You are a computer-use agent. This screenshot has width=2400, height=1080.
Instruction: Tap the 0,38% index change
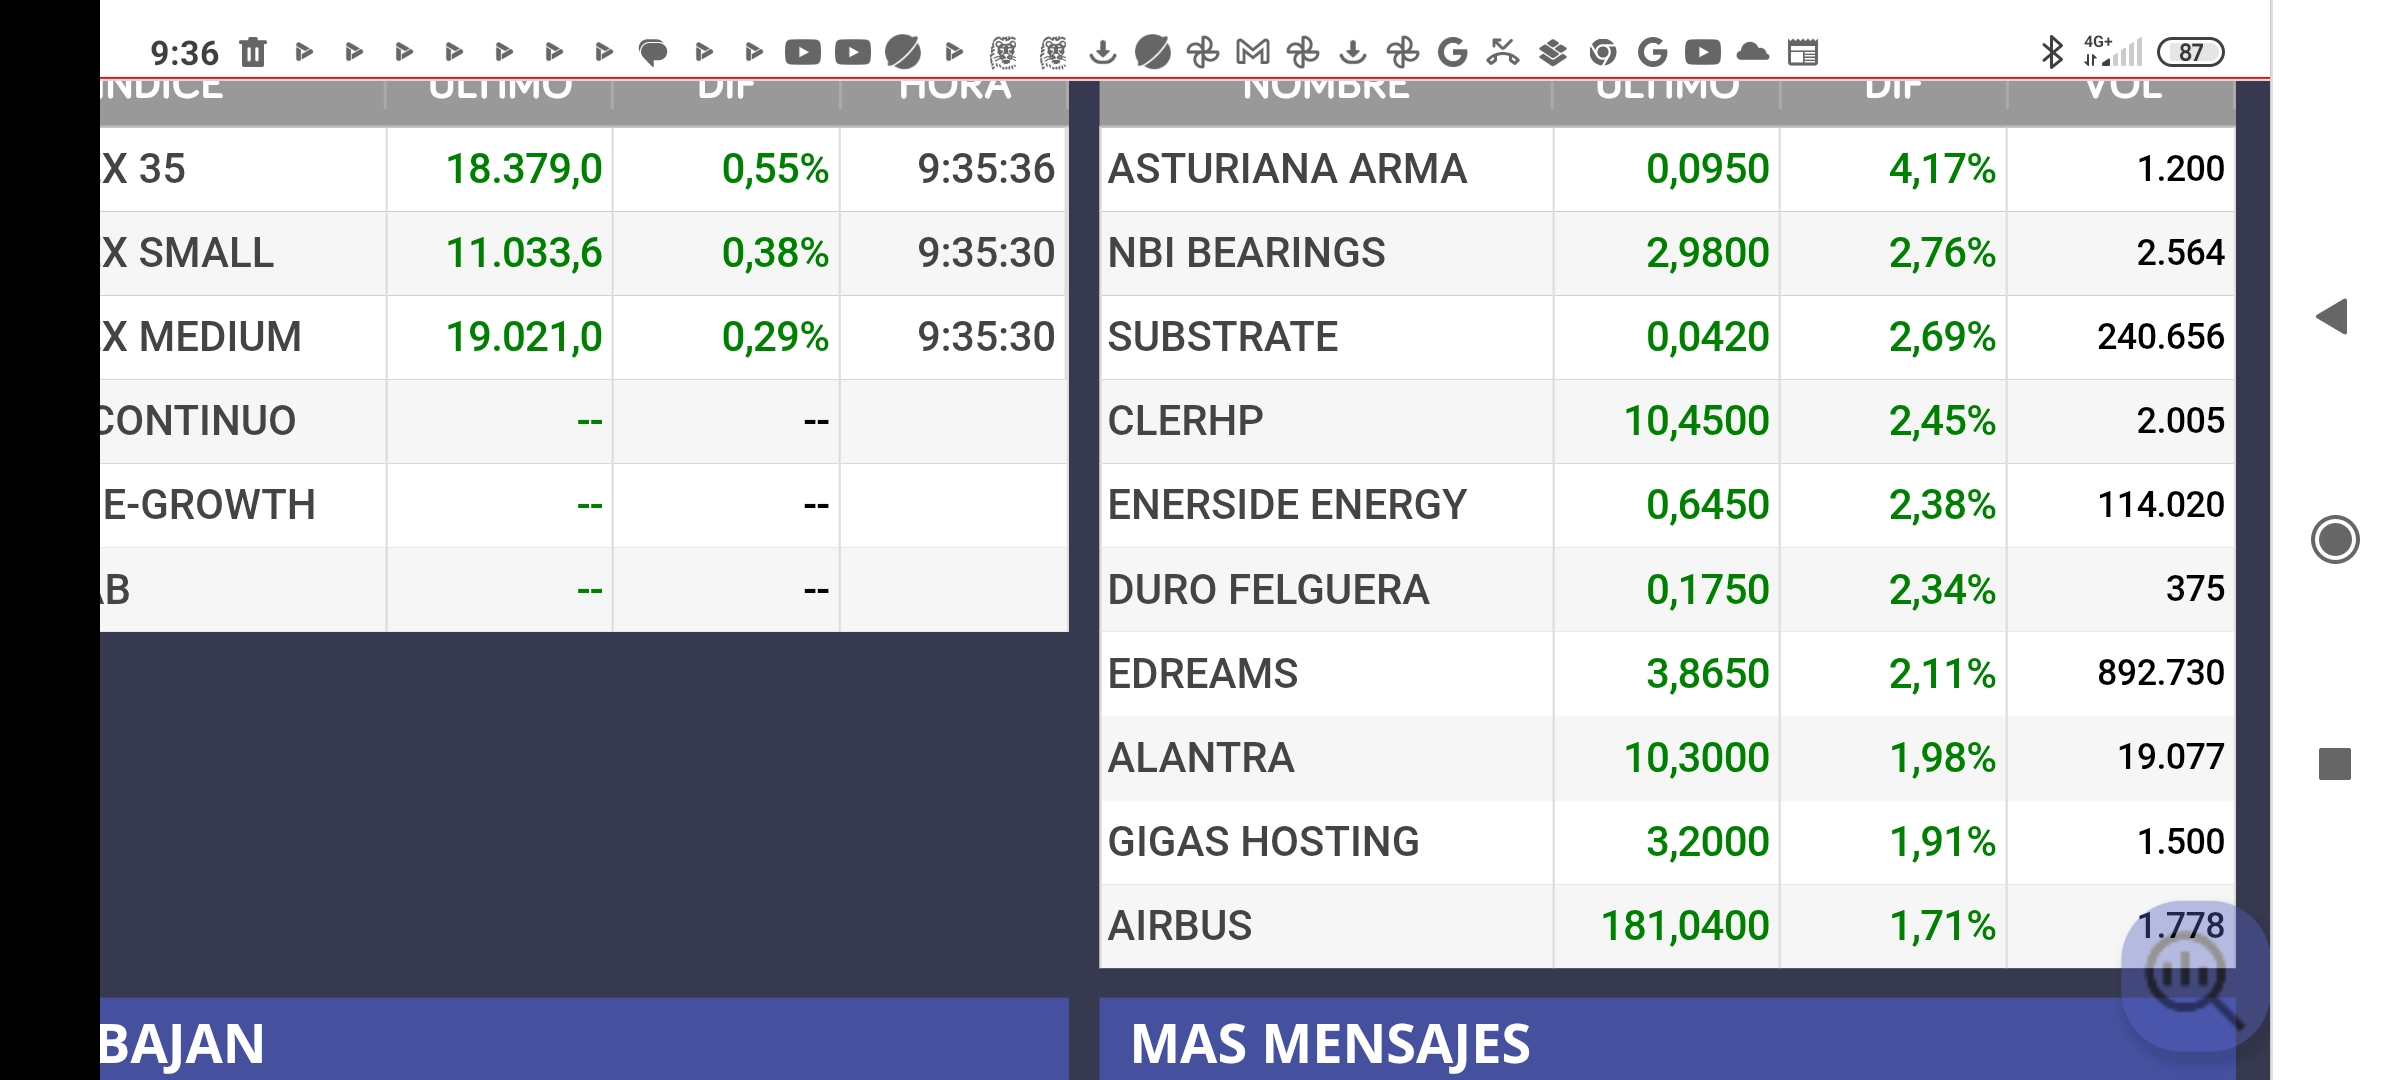[x=775, y=253]
